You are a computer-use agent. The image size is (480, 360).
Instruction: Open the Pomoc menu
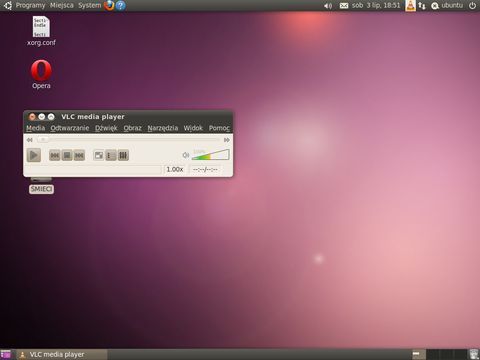coord(219,128)
